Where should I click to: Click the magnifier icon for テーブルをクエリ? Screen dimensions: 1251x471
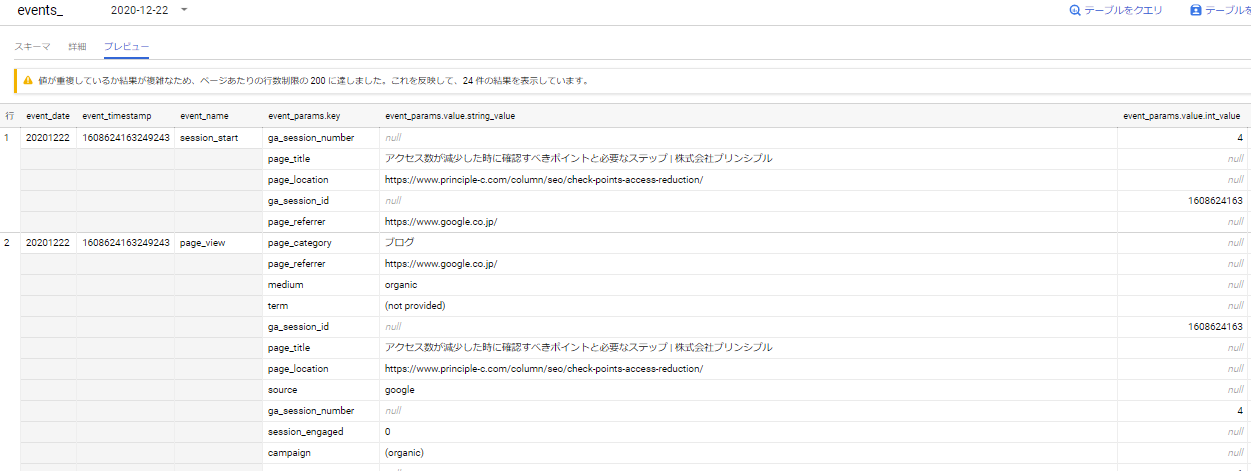click(x=1075, y=11)
